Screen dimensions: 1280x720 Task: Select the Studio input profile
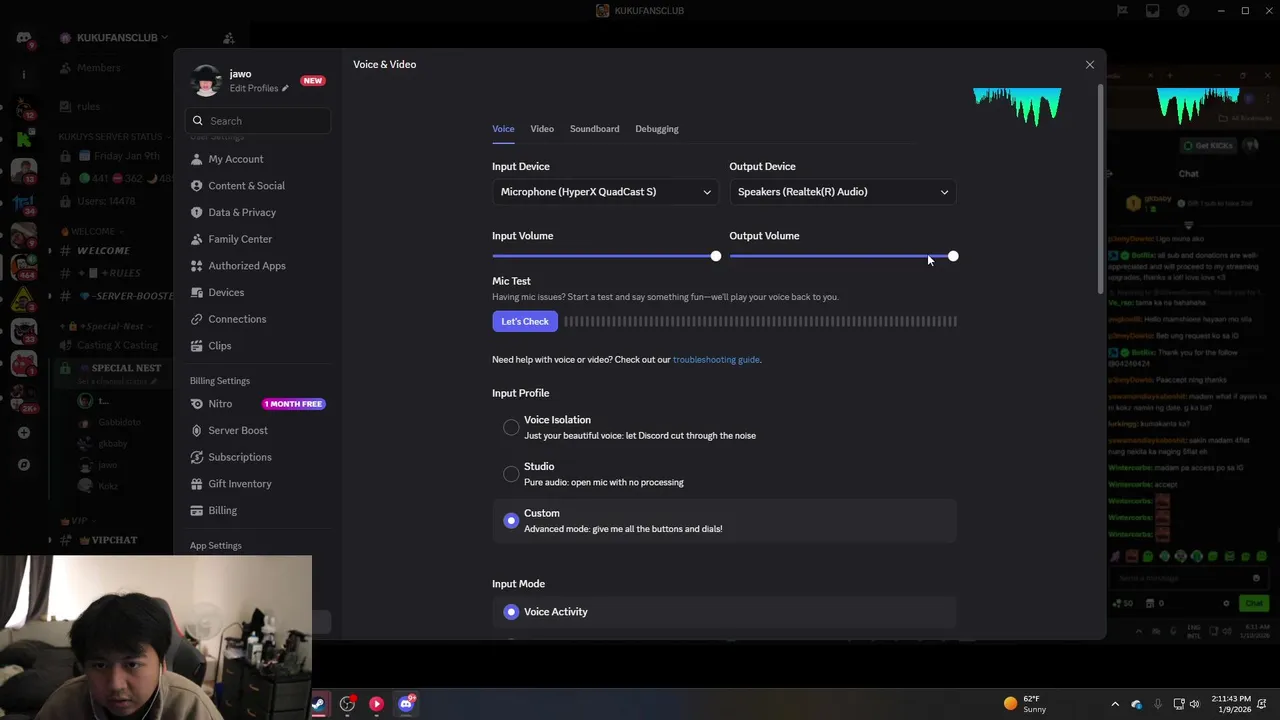(x=511, y=474)
